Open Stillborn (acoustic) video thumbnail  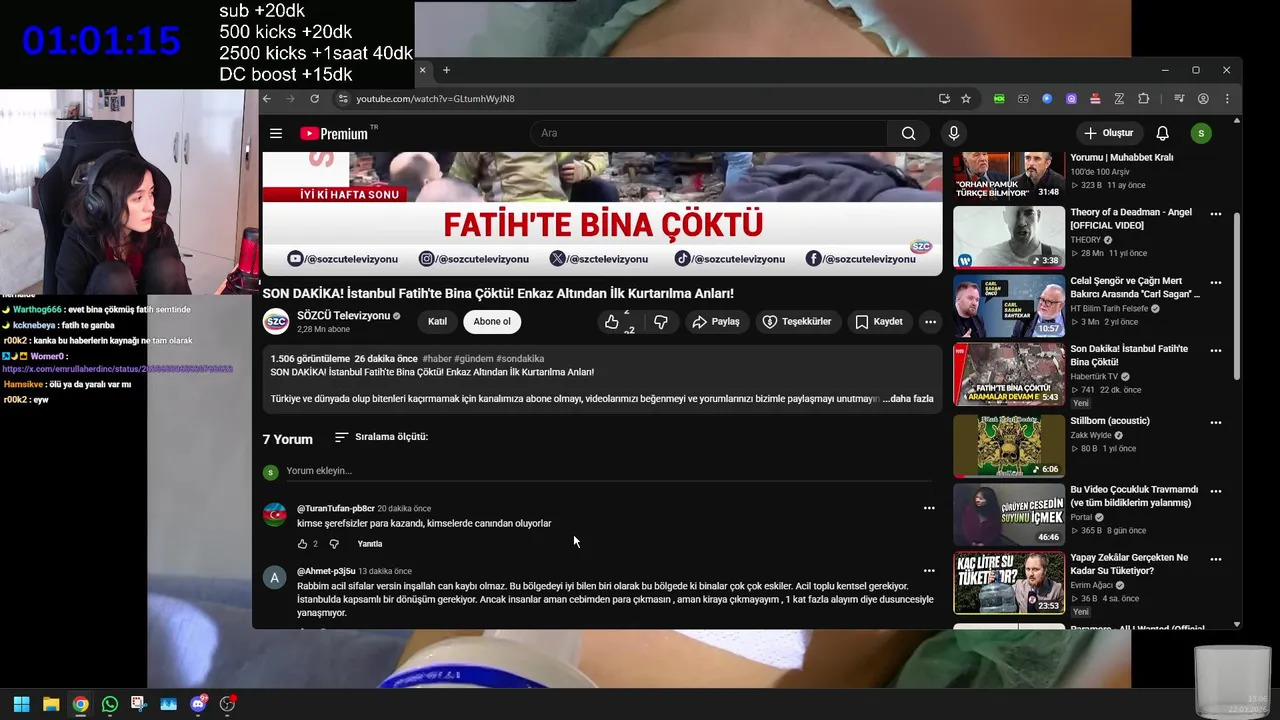[x=1009, y=446]
